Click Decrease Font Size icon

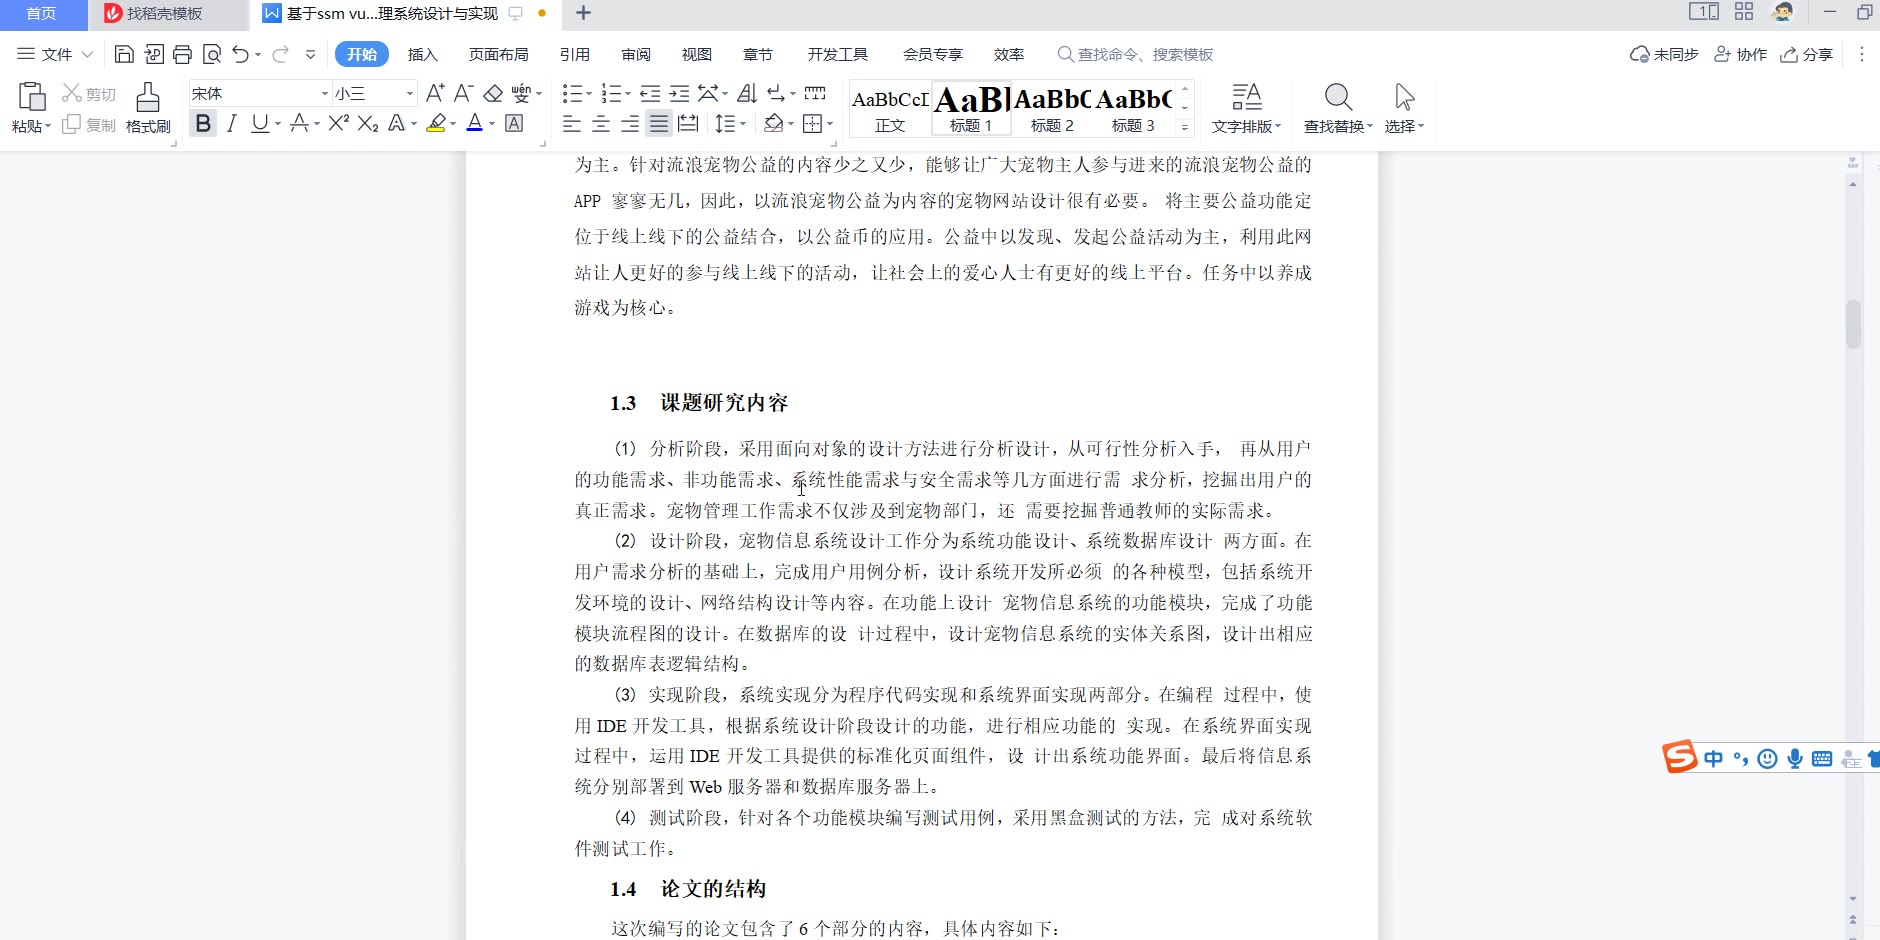(463, 93)
